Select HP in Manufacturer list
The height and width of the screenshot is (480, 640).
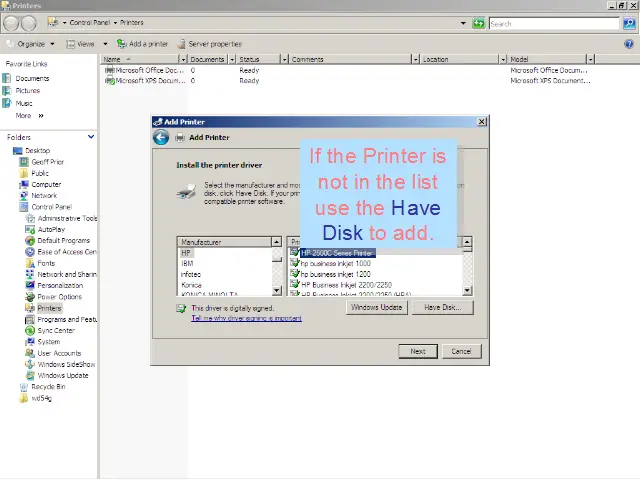186,253
